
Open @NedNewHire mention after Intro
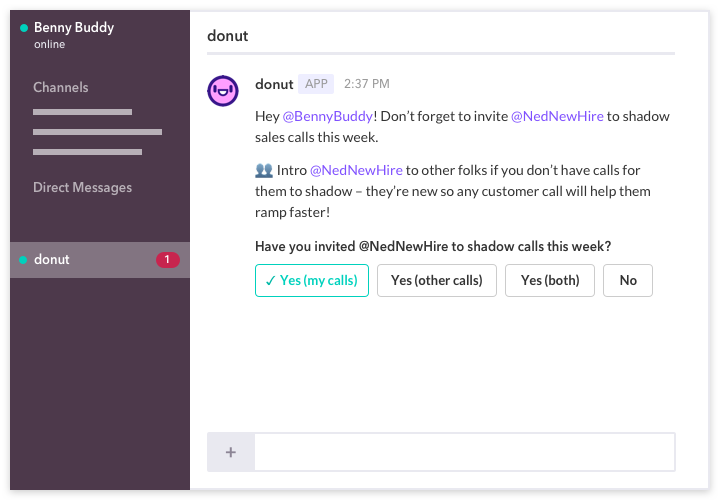pyautogui.click(x=356, y=170)
